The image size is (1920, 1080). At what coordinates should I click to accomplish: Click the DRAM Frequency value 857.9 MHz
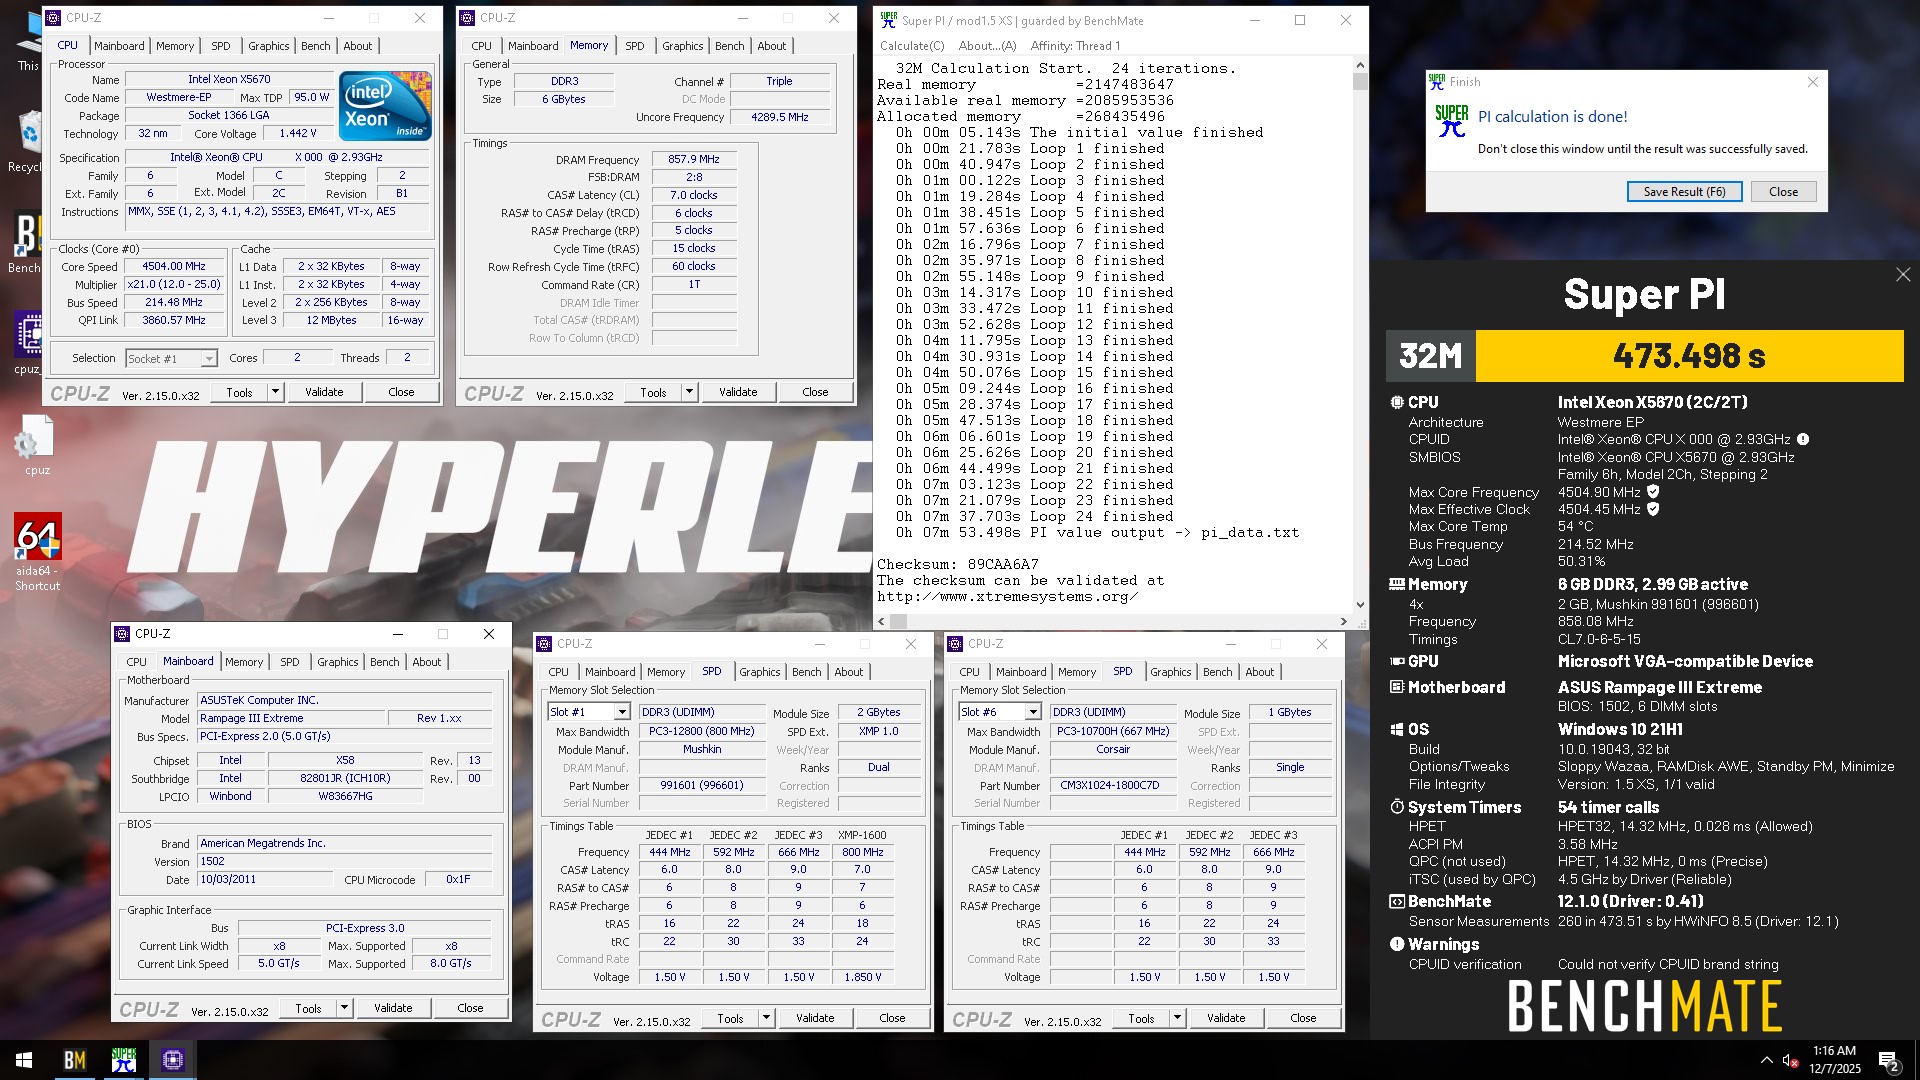click(694, 159)
